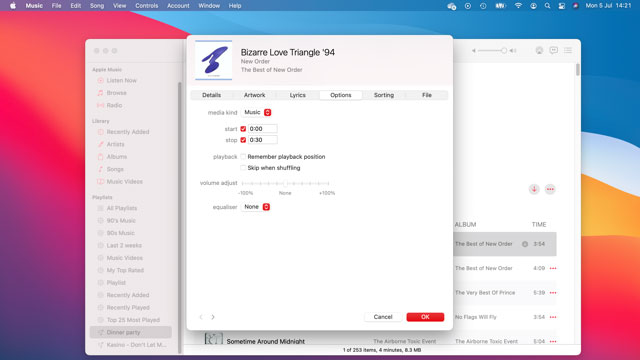Download the playlist with arrow button
This screenshot has height=360, width=640.
(534, 189)
